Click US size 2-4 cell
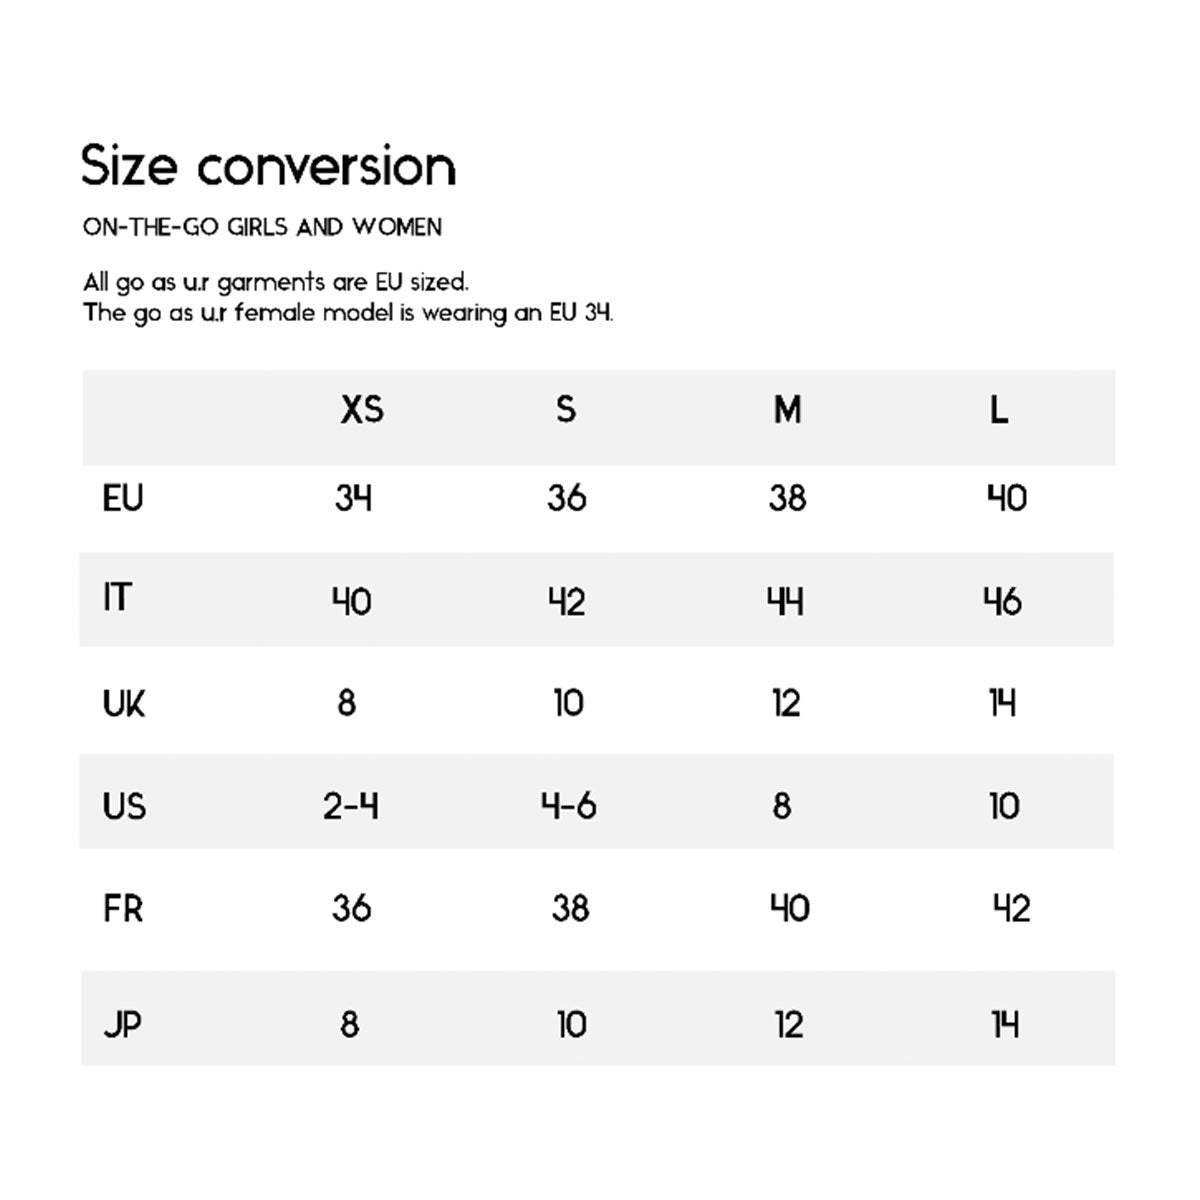Image resolution: width=1200 pixels, height=1200 pixels. (351, 806)
